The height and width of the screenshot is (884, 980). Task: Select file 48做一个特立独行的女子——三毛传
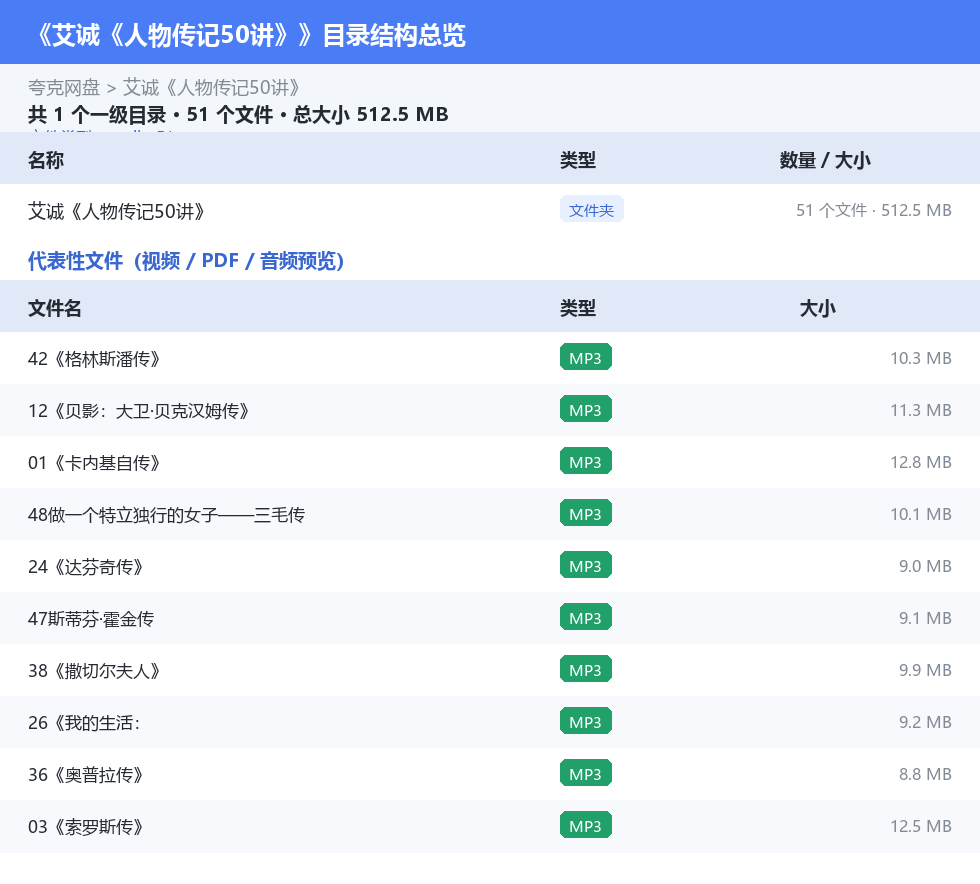(166, 515)
